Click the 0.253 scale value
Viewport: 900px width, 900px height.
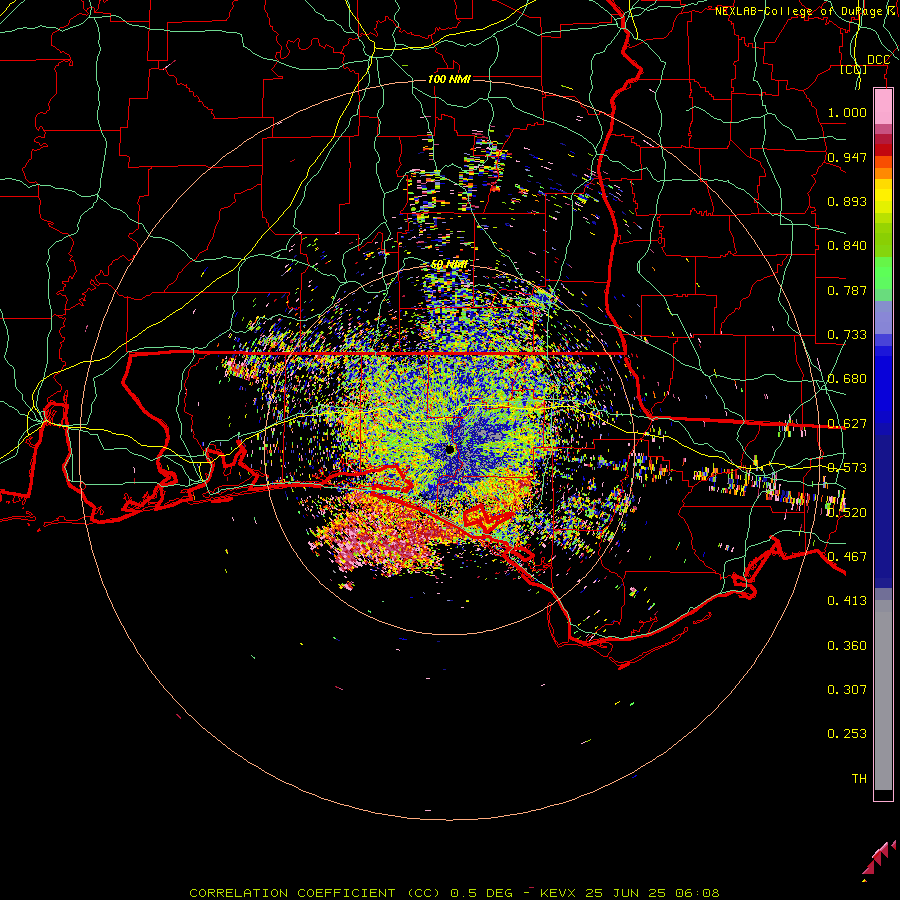847,734
